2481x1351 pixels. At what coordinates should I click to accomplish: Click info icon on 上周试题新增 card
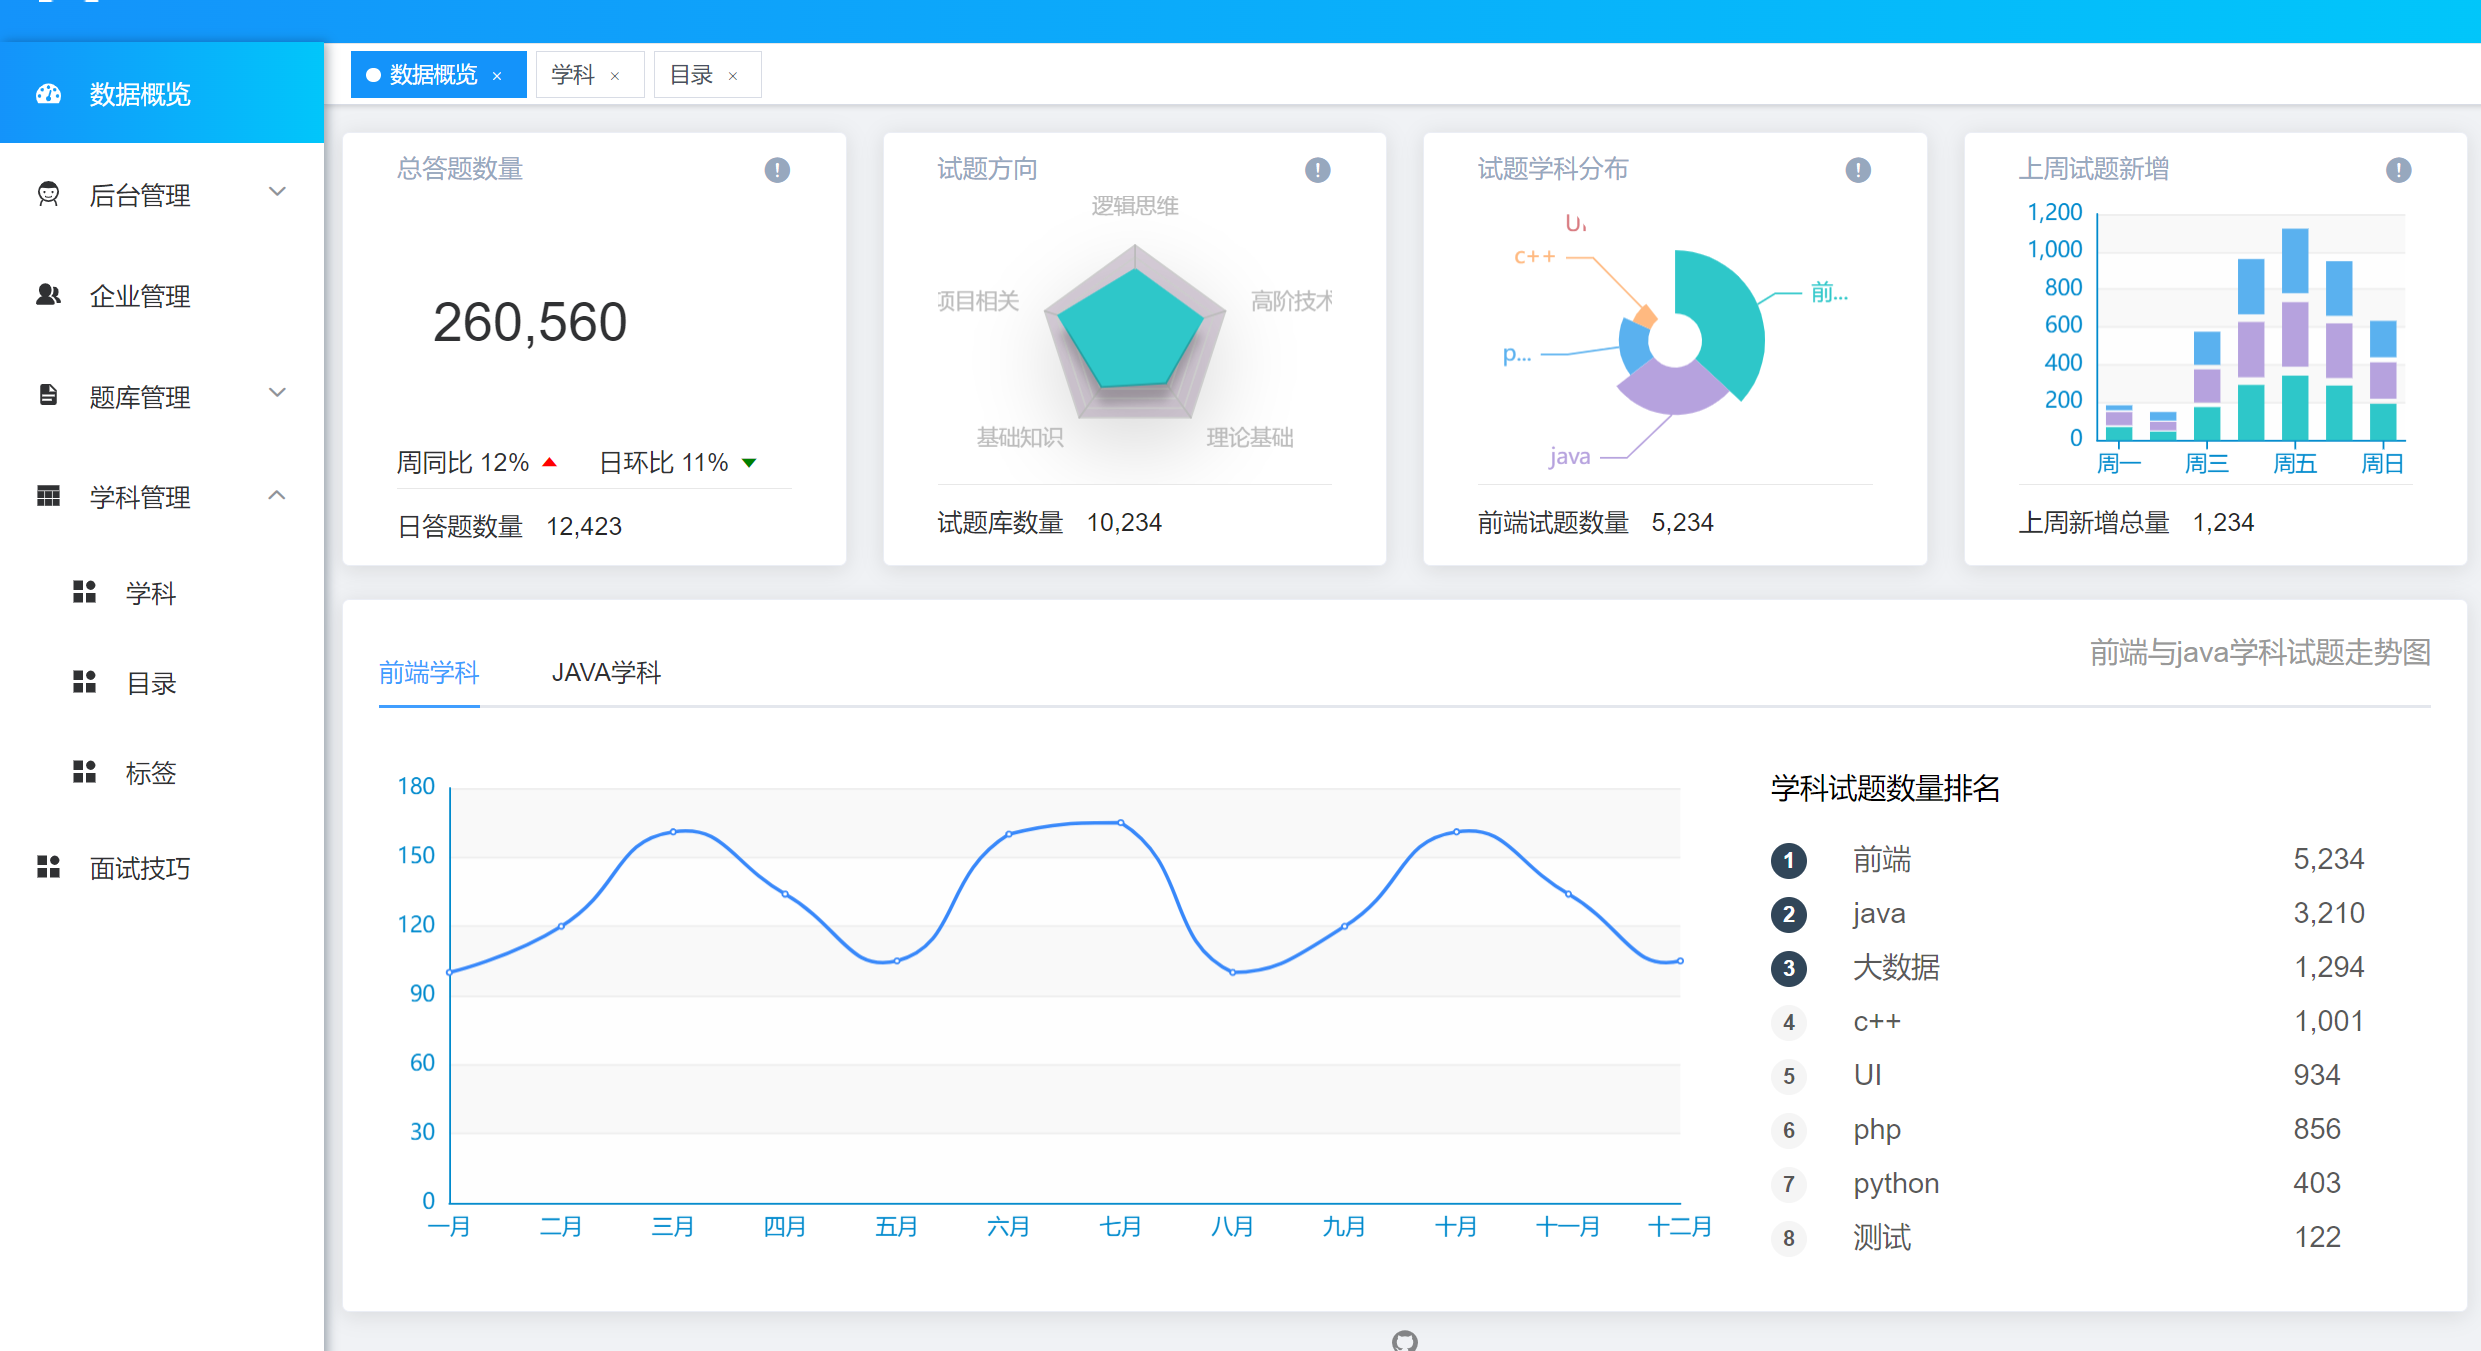(x=2398, y=170)
